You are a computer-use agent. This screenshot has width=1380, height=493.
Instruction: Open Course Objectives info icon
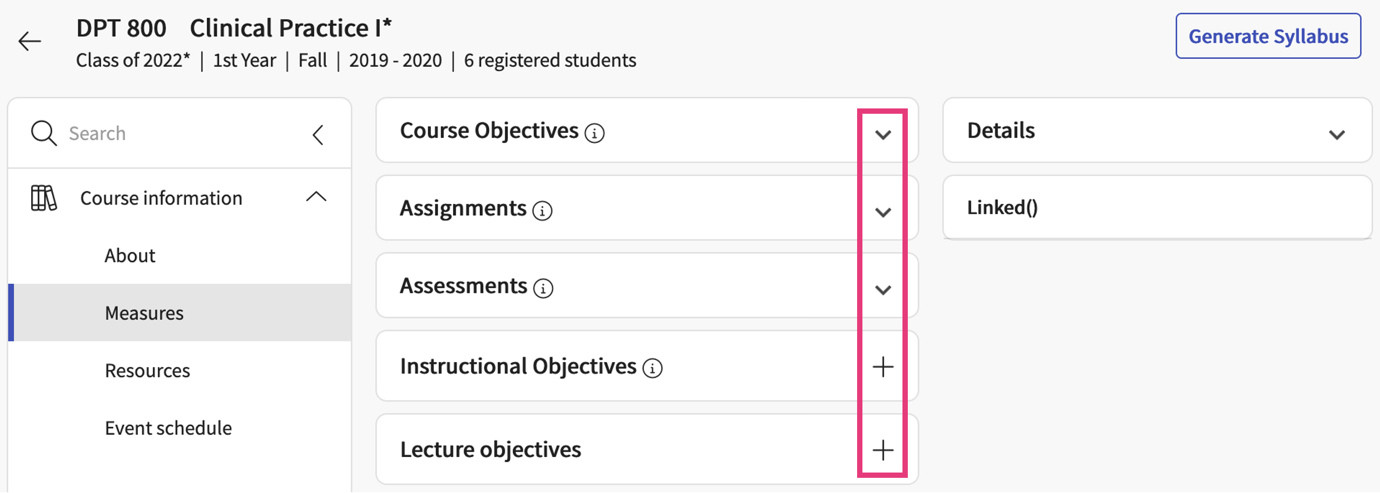[x=595, y=133]
